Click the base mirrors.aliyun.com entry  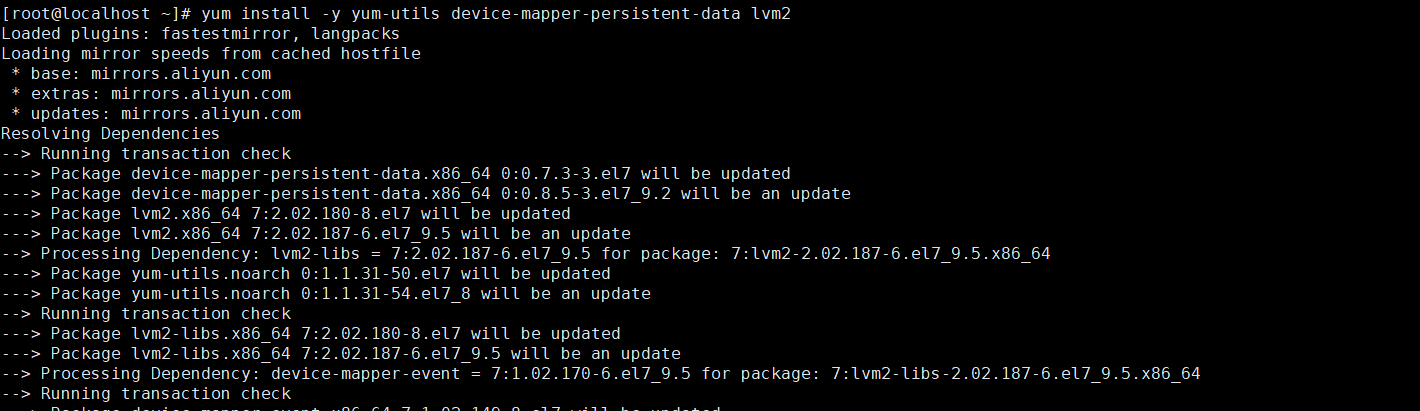[141, 74]
